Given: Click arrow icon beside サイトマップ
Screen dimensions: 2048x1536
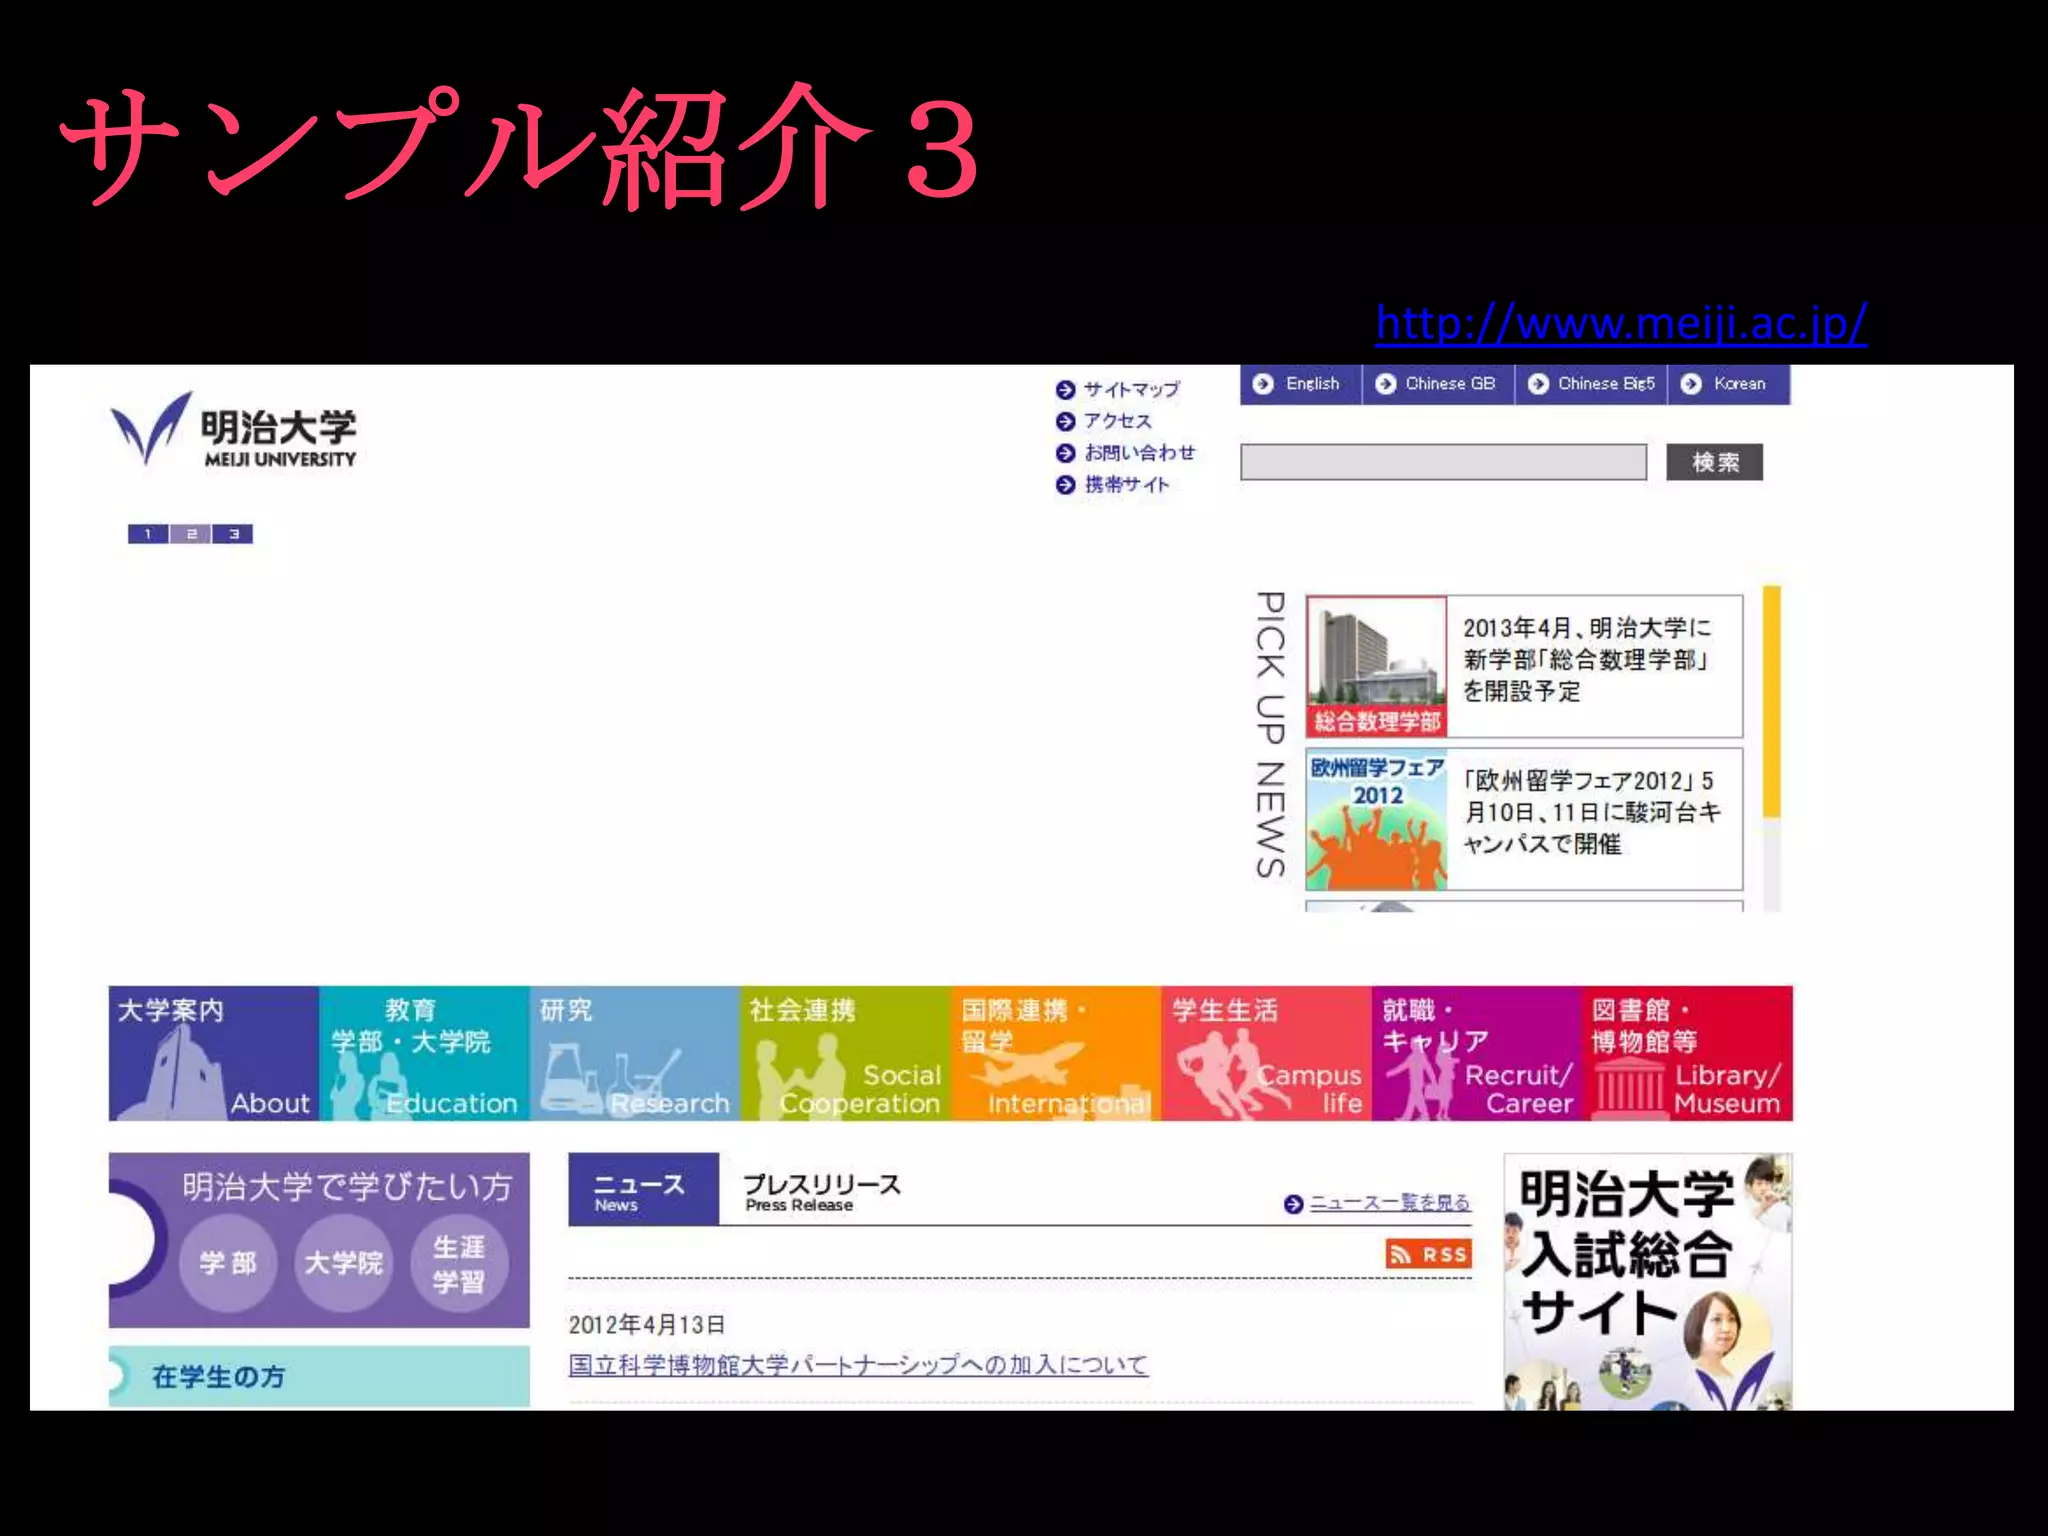Looking at the screenshot, I should tap(1066, 390).
